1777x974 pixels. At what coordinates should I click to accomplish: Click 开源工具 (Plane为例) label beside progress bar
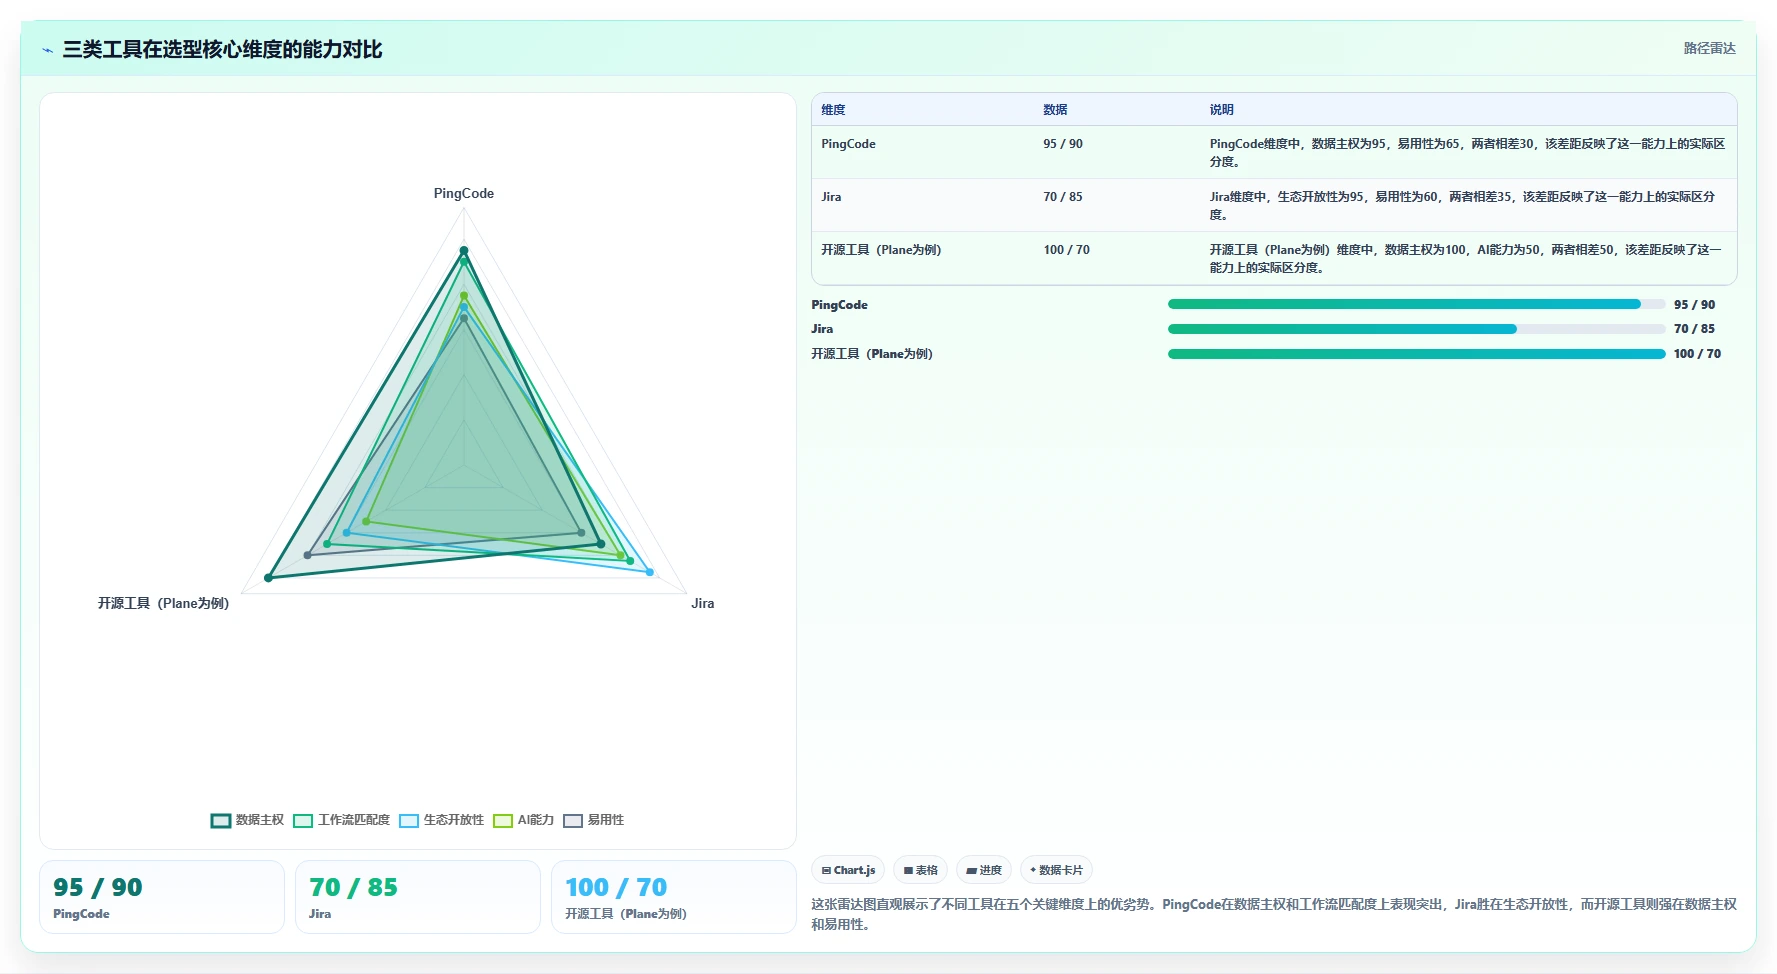click(872, 354)
